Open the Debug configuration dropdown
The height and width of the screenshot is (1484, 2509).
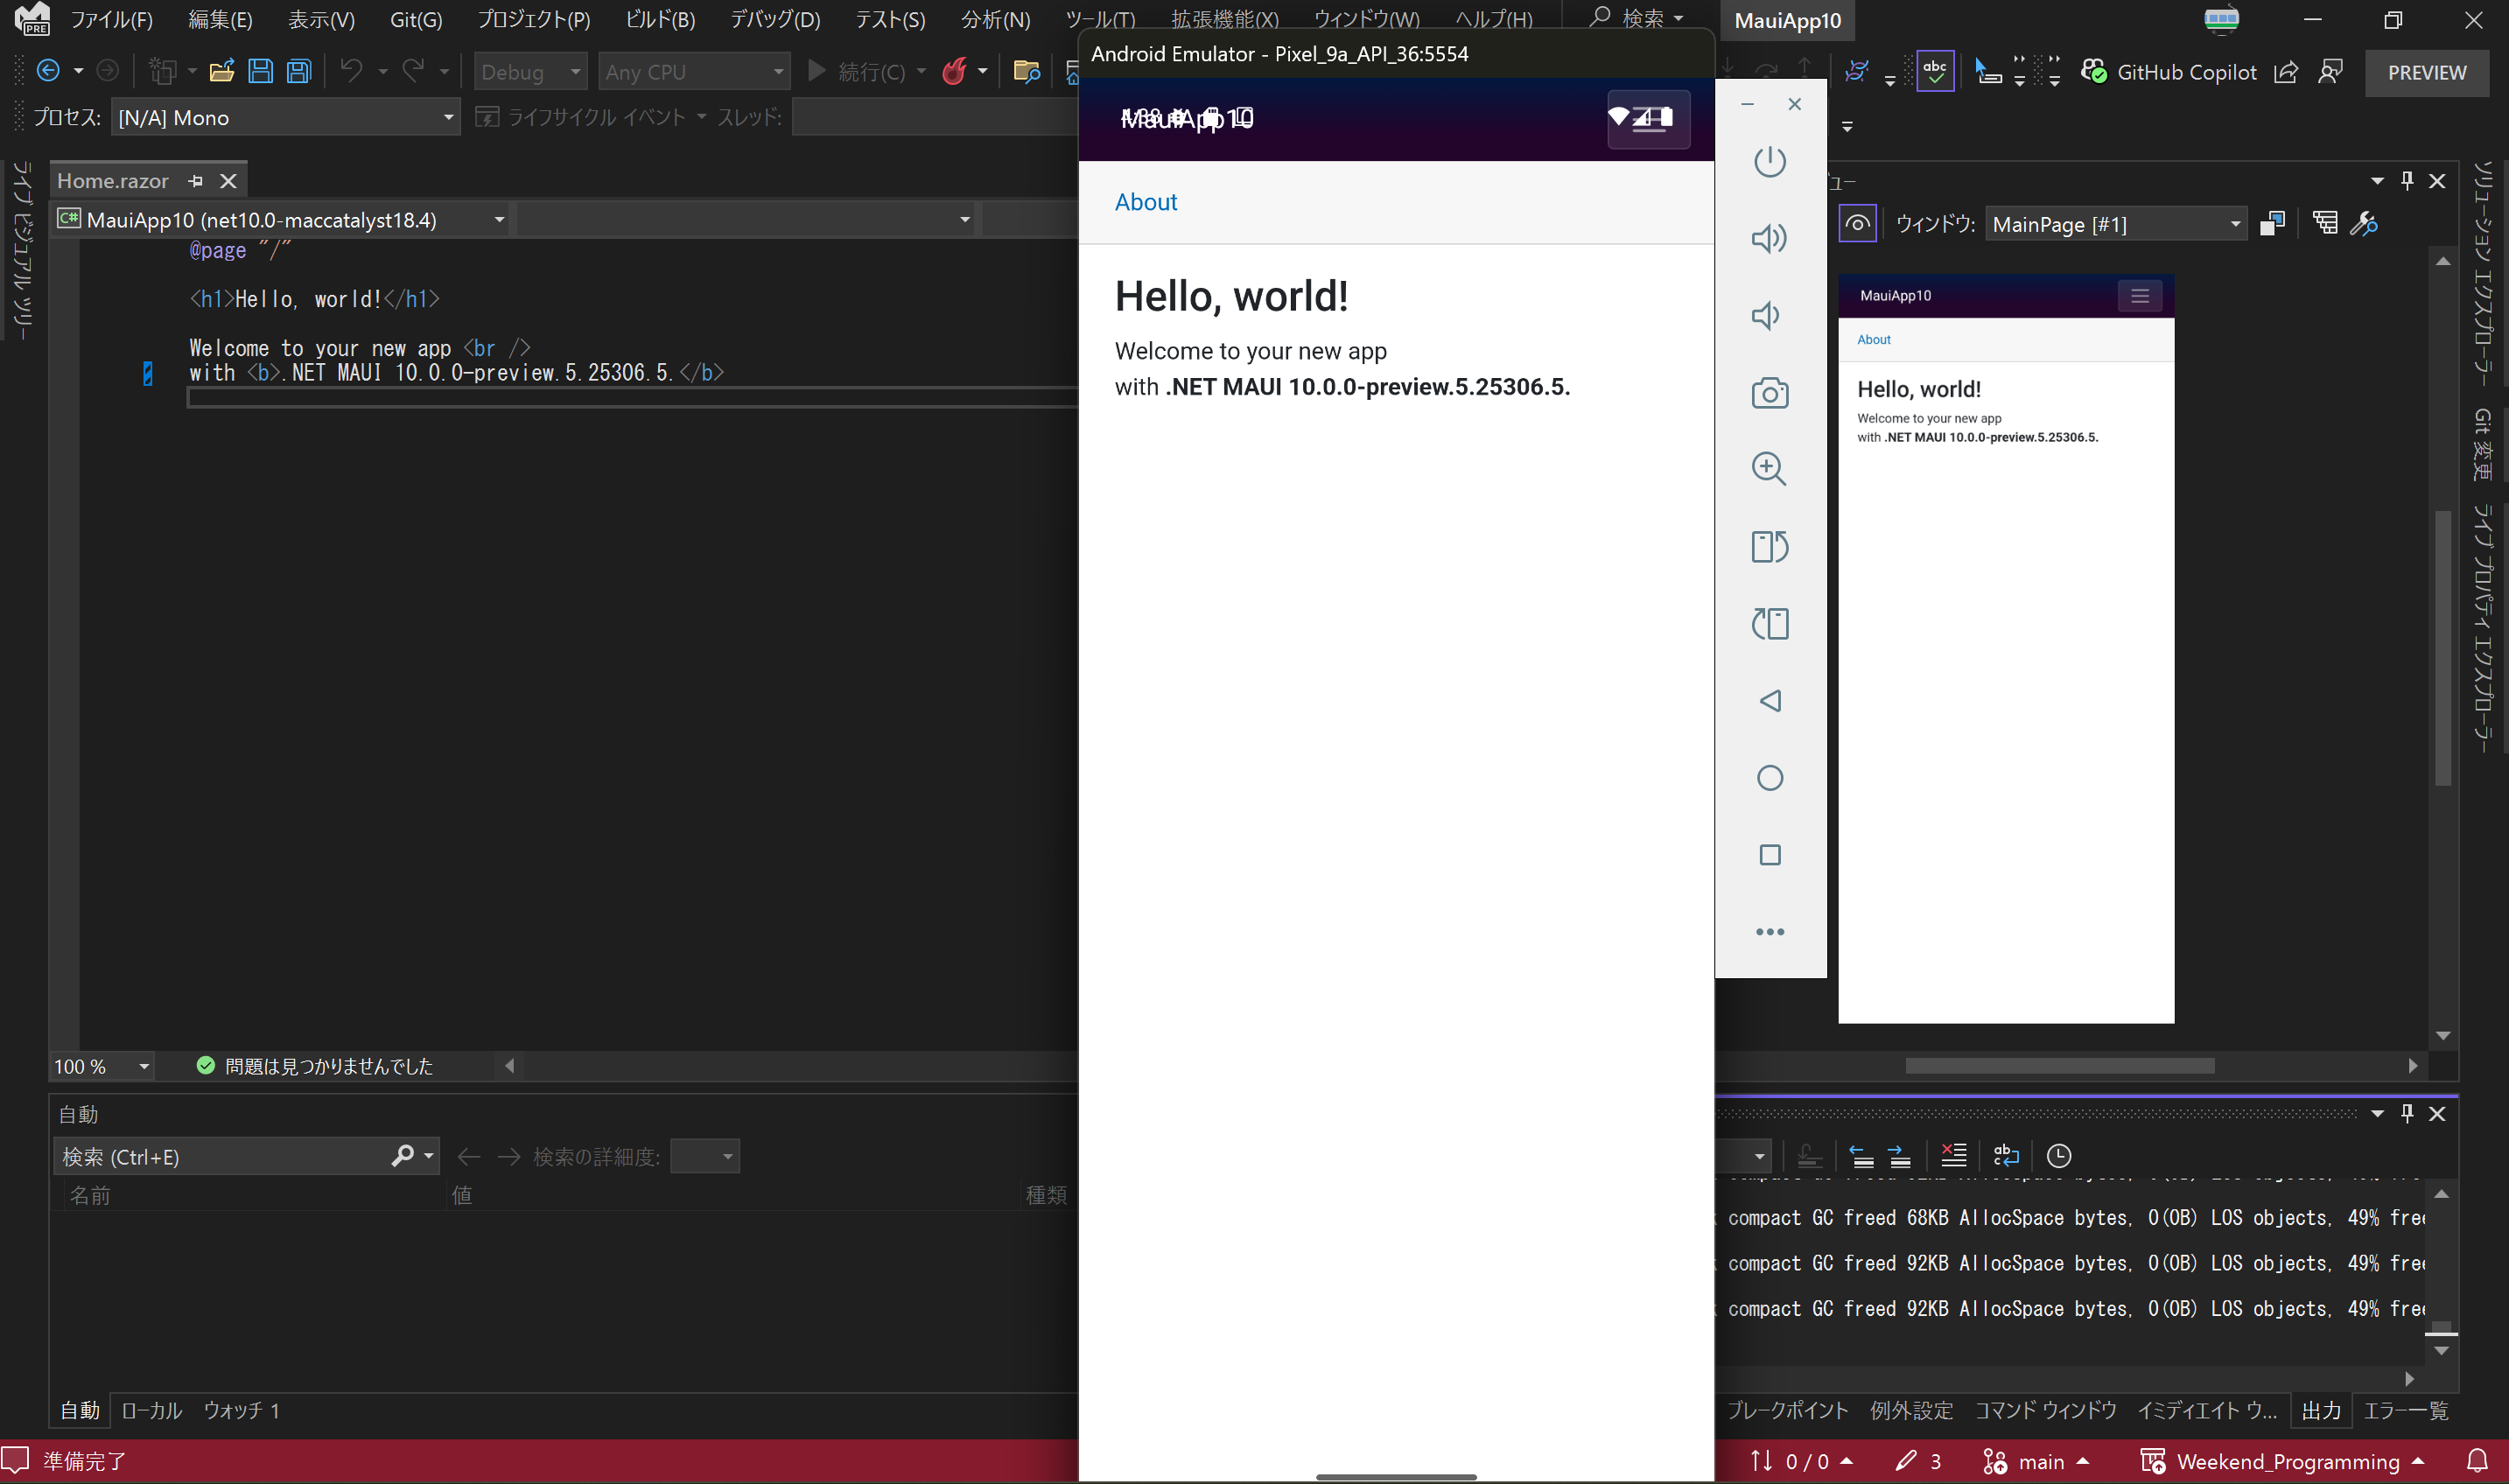(x=530, y=71)
